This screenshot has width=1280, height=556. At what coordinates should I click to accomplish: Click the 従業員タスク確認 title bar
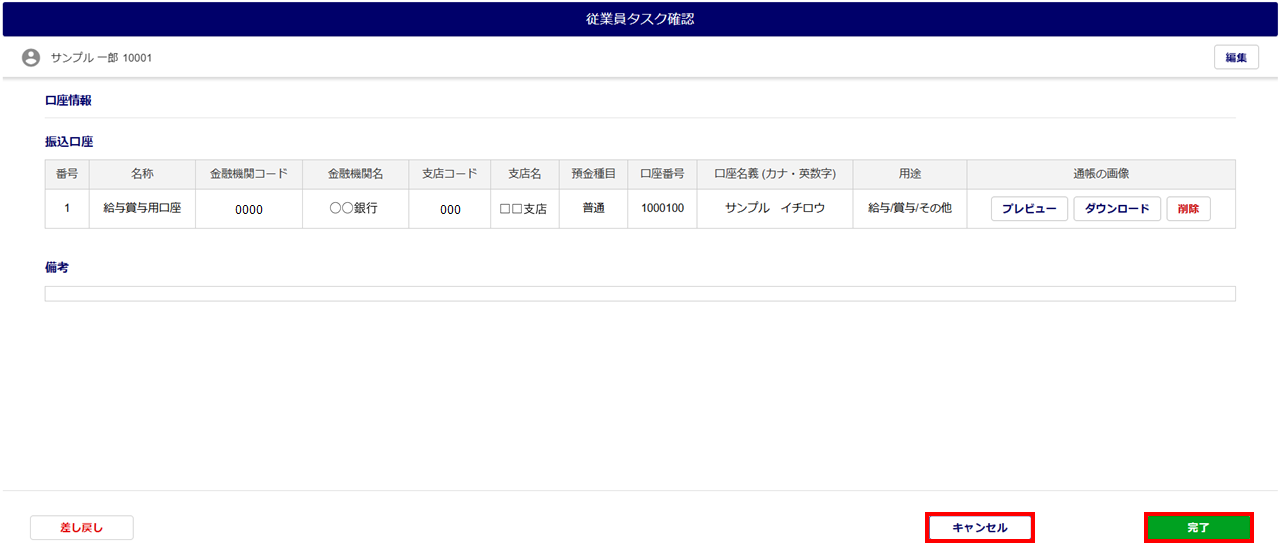640,19
